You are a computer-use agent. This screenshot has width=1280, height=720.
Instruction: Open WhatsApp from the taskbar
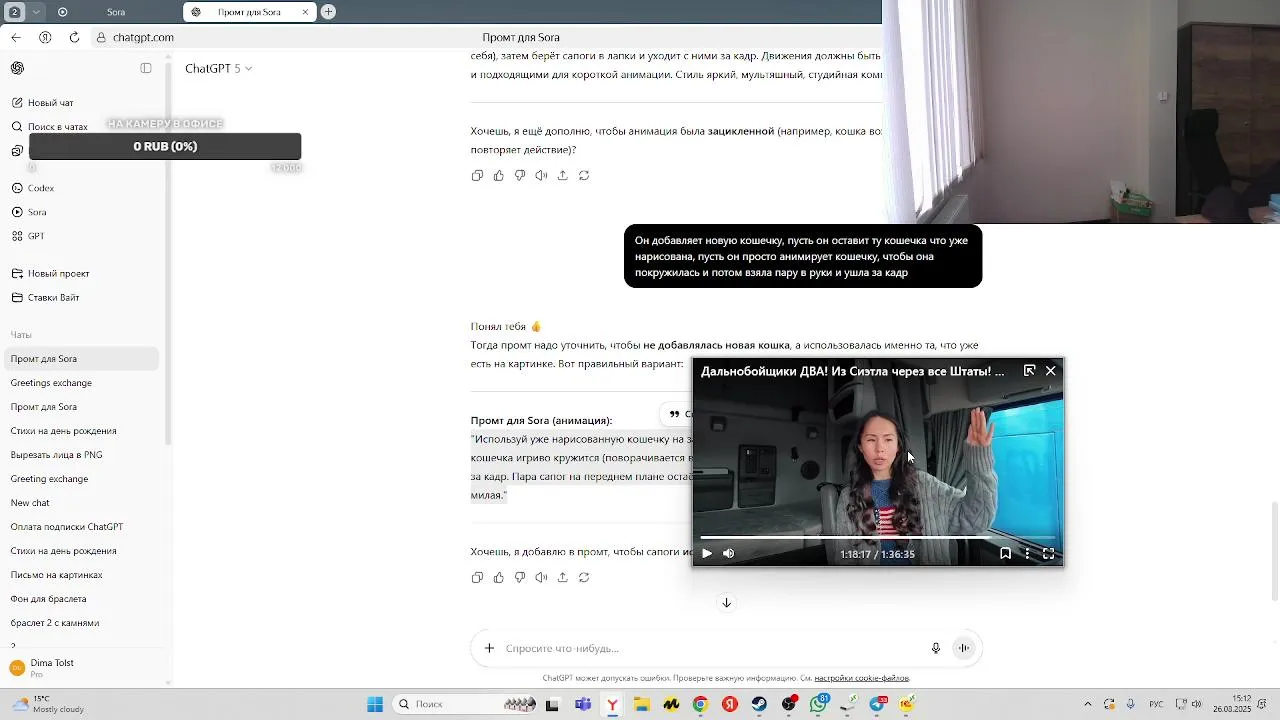819,705
